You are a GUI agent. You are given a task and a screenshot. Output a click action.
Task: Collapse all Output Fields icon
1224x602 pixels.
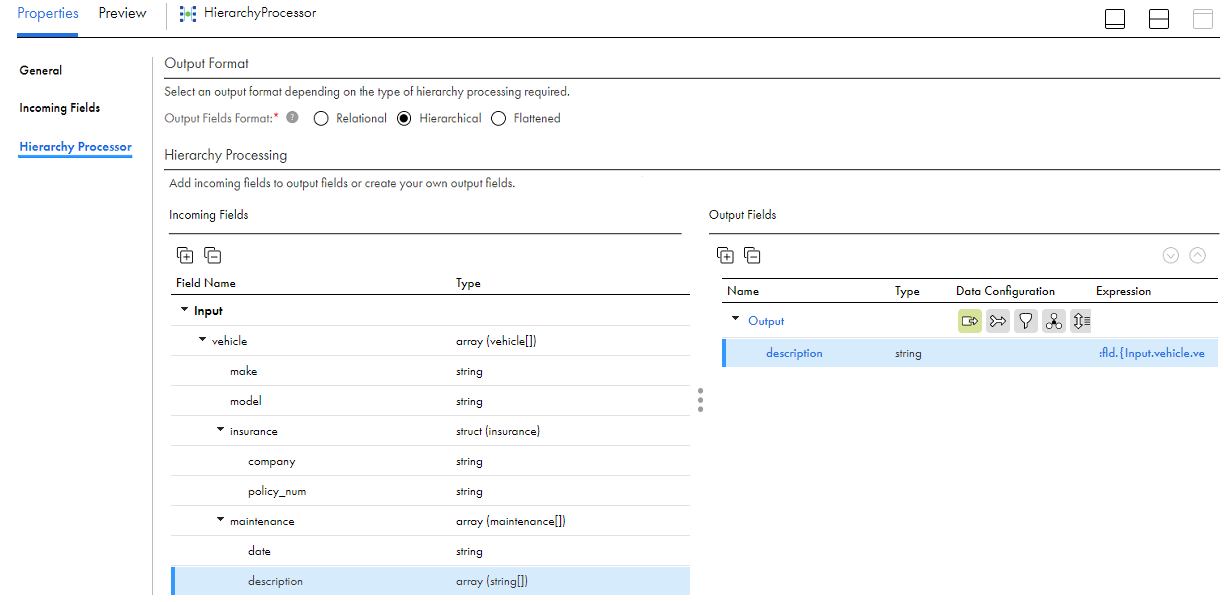[753, 256]
